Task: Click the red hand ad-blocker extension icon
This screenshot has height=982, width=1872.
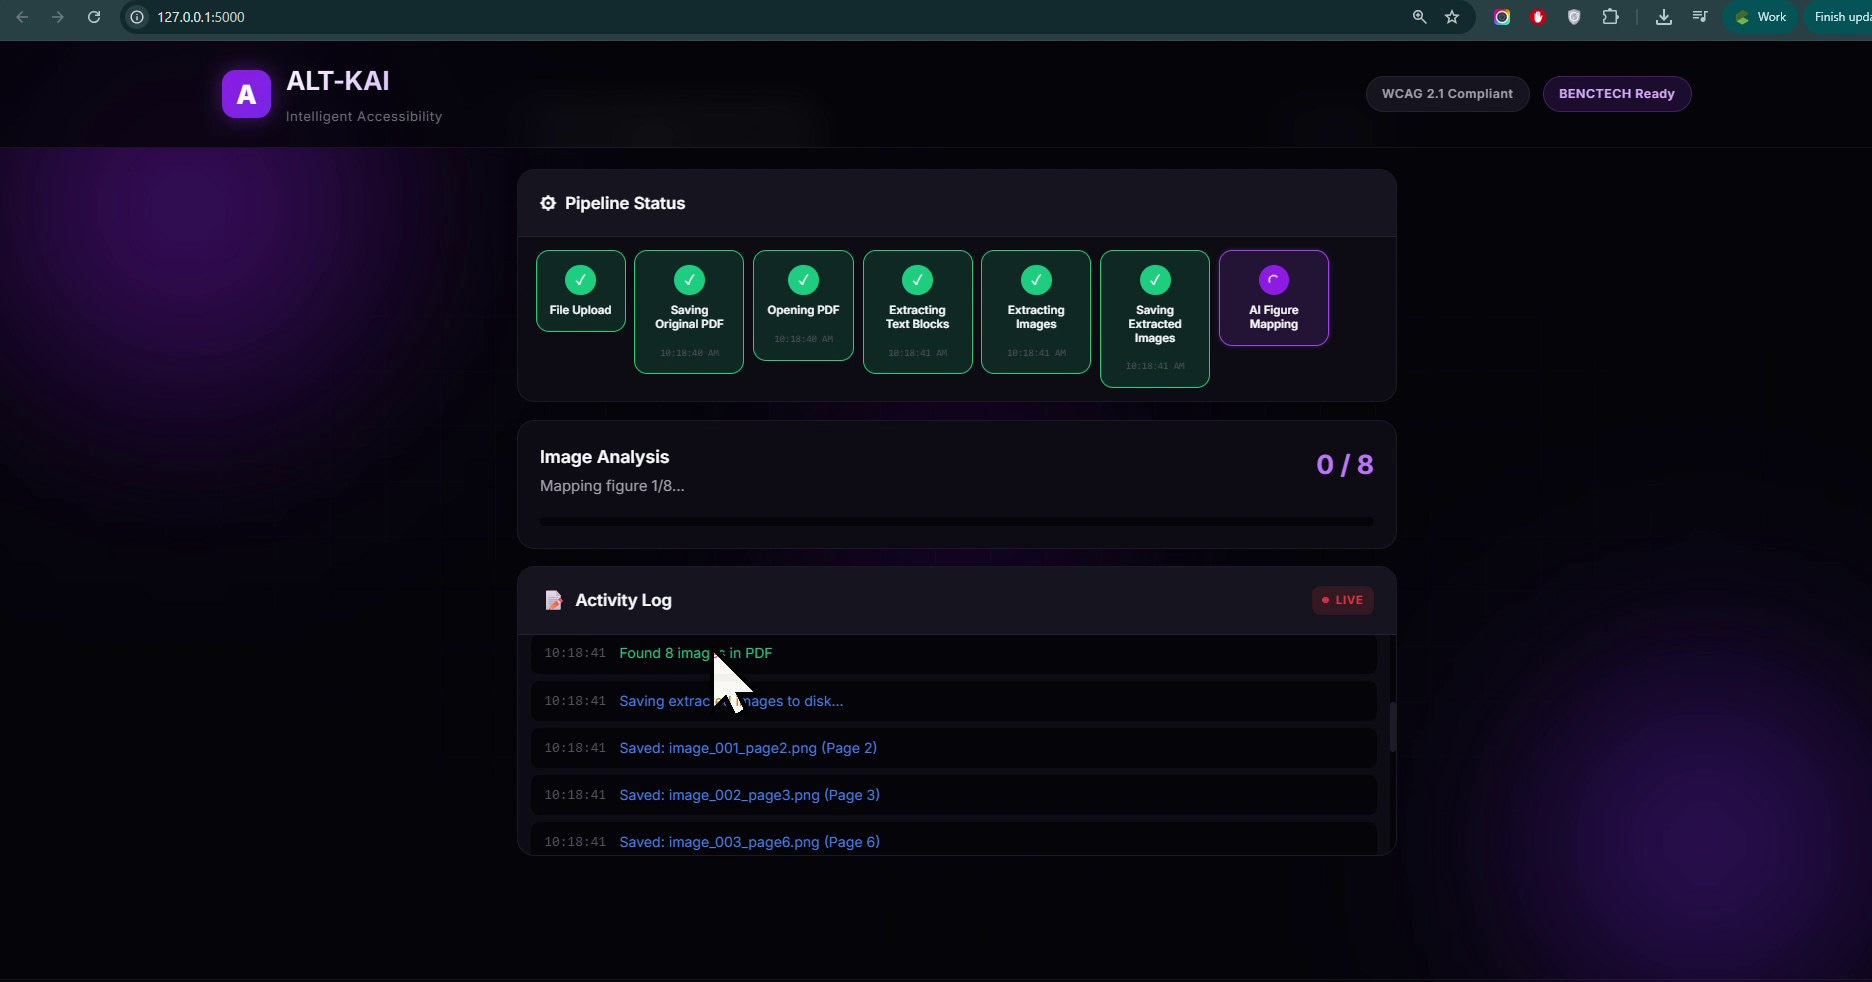Action: [1538, 17]
